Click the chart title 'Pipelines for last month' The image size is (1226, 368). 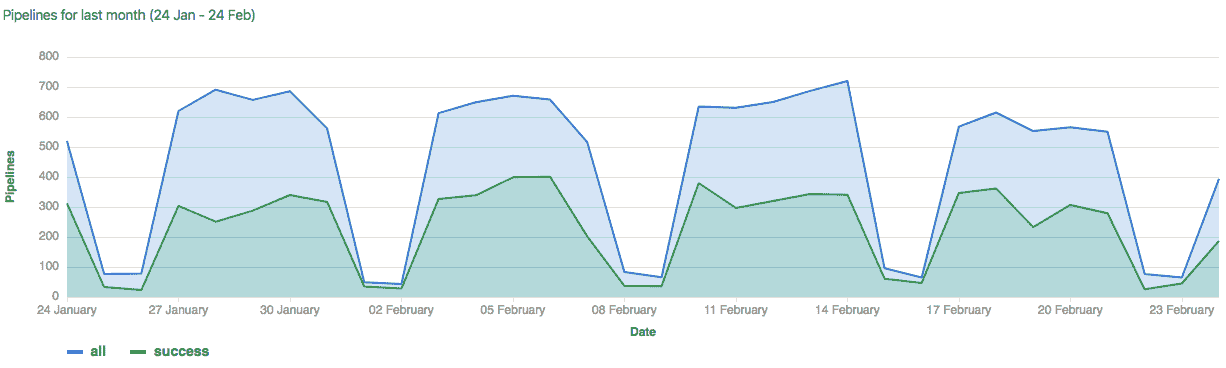[75, 16]
